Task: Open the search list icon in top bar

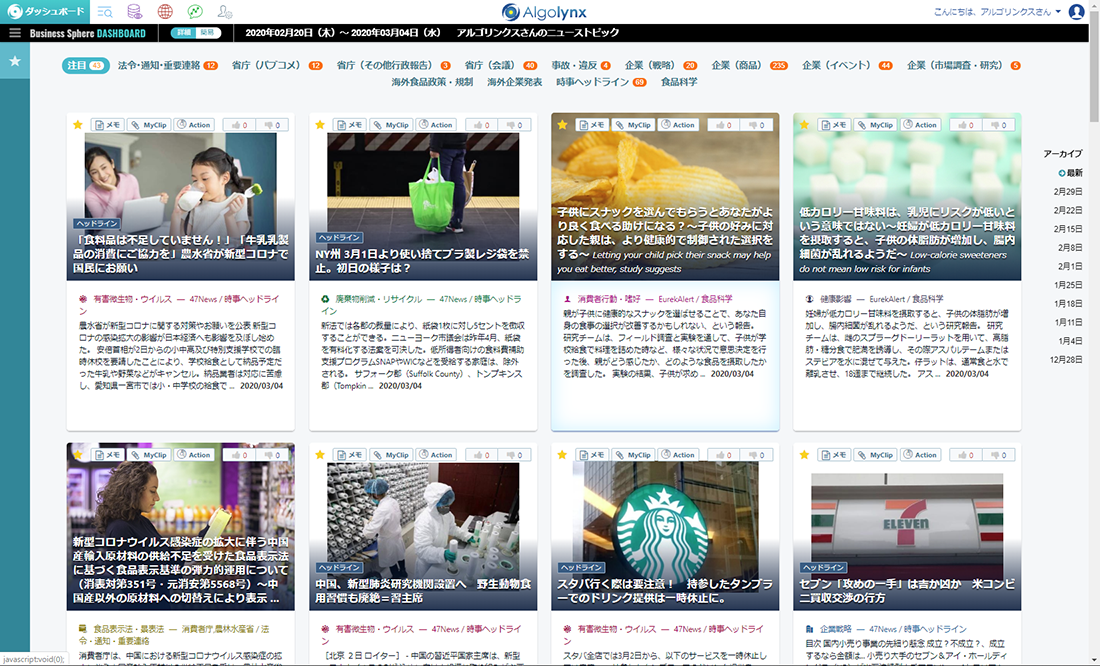Action: tap(105, 12)
